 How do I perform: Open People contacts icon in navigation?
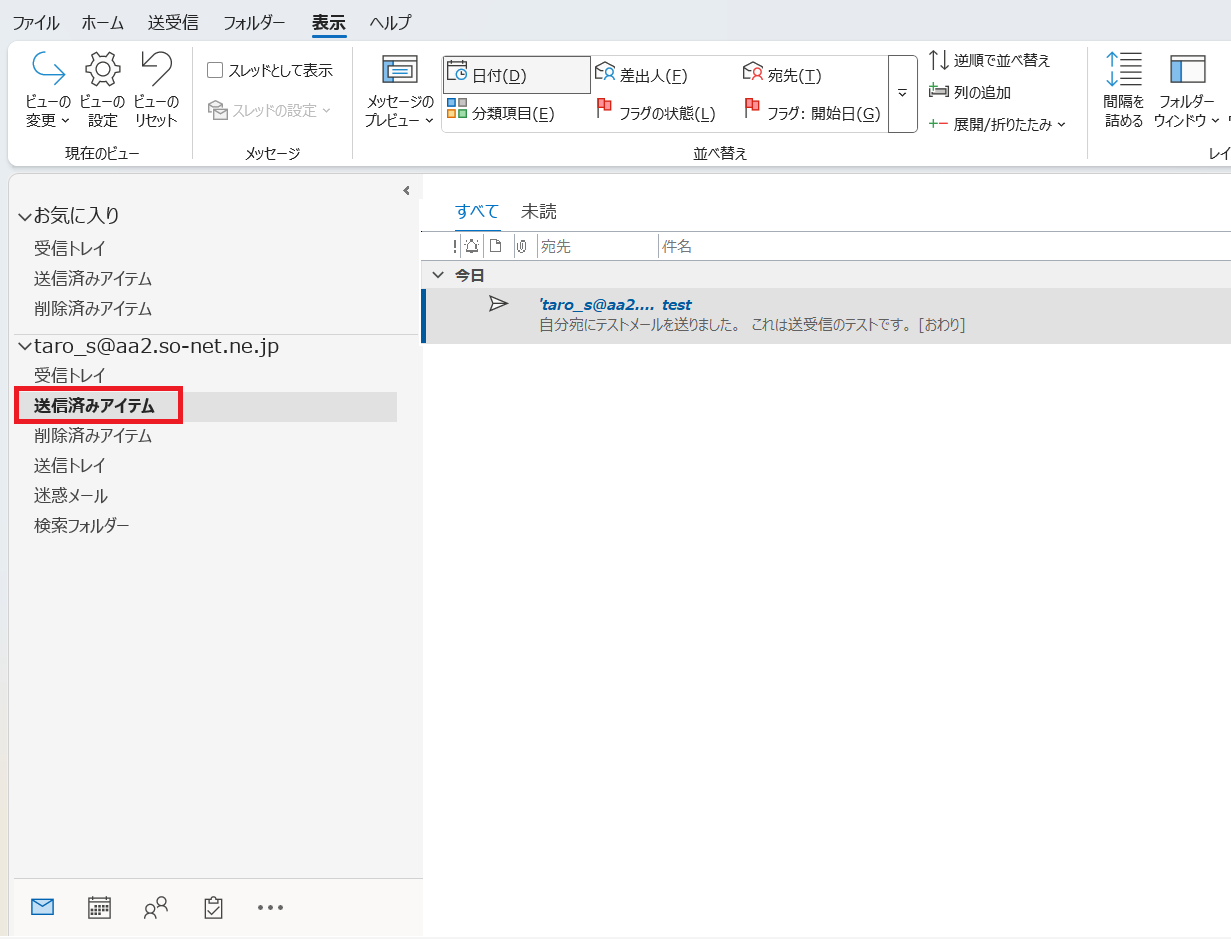click(156, 907)
